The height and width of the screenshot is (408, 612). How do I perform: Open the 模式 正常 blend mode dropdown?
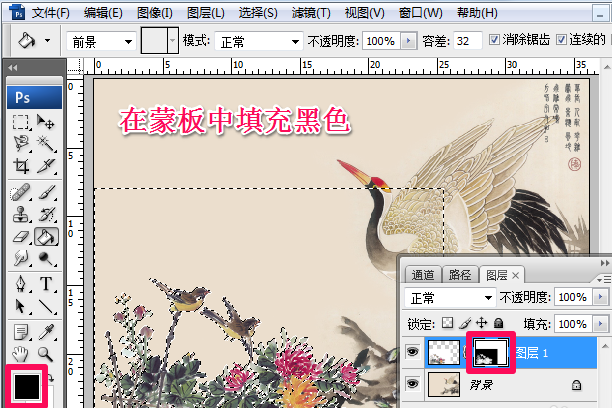259,41
